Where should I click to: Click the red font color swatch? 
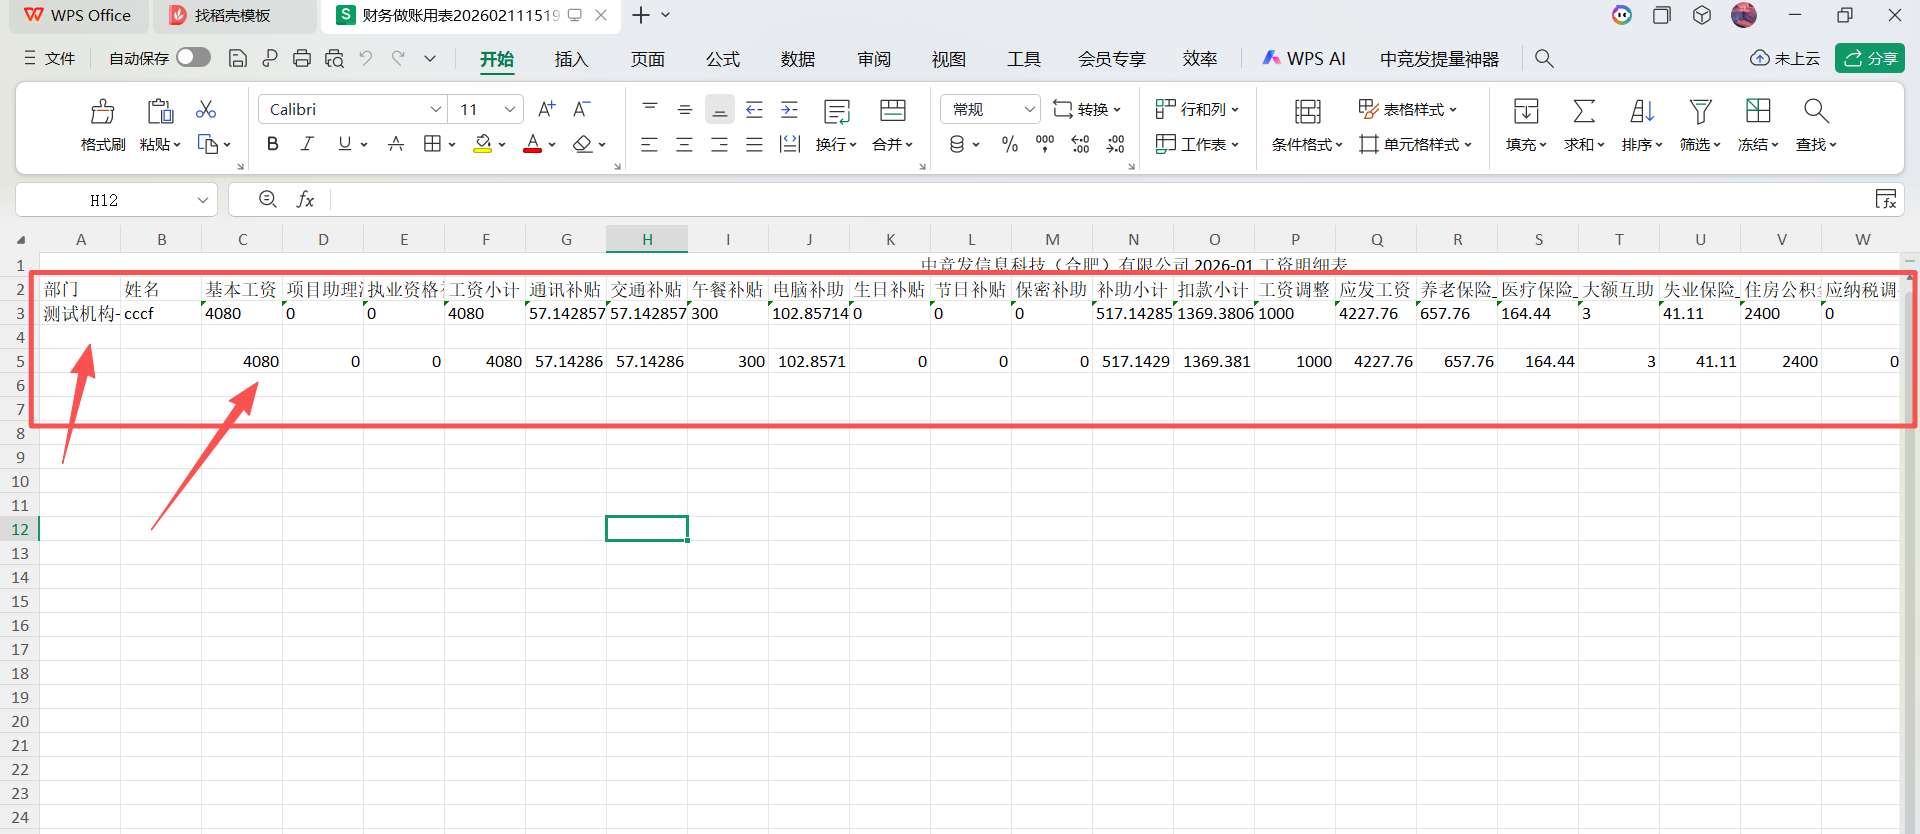[532, 144]
